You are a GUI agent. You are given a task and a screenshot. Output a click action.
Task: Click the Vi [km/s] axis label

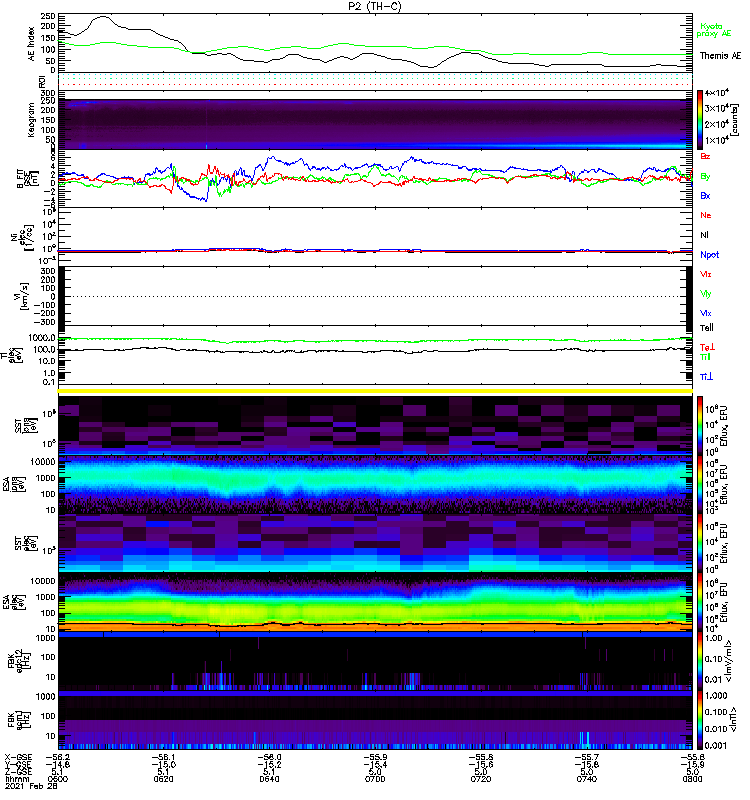[x=23, y=297]
